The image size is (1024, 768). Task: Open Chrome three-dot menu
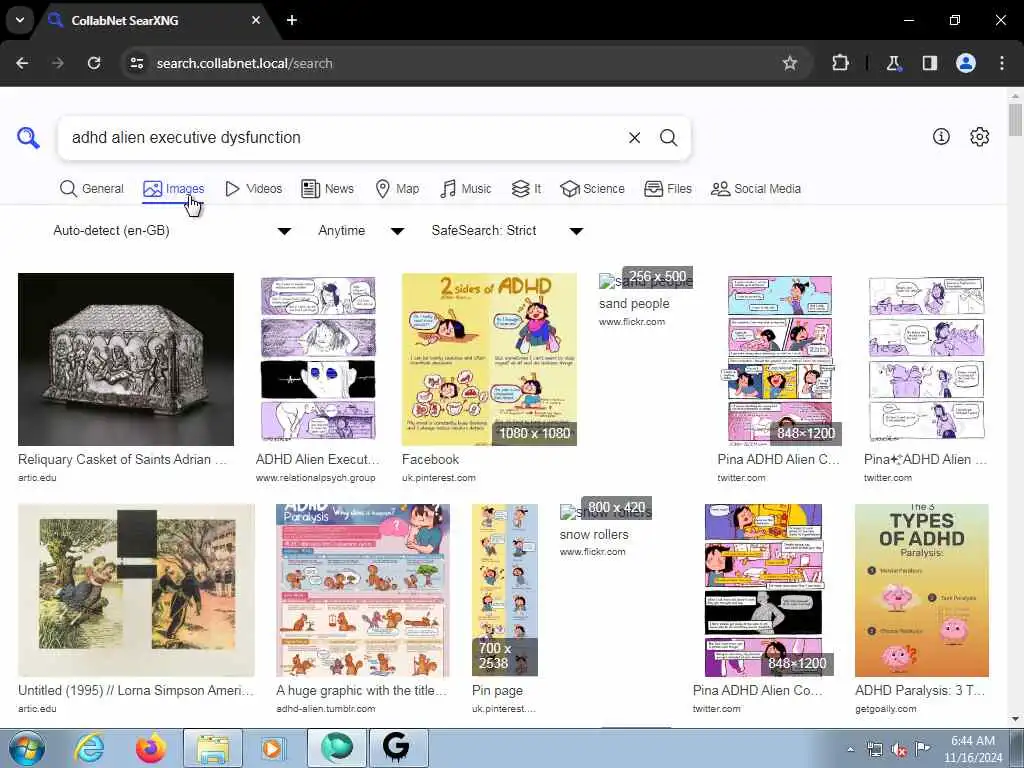1002,63
